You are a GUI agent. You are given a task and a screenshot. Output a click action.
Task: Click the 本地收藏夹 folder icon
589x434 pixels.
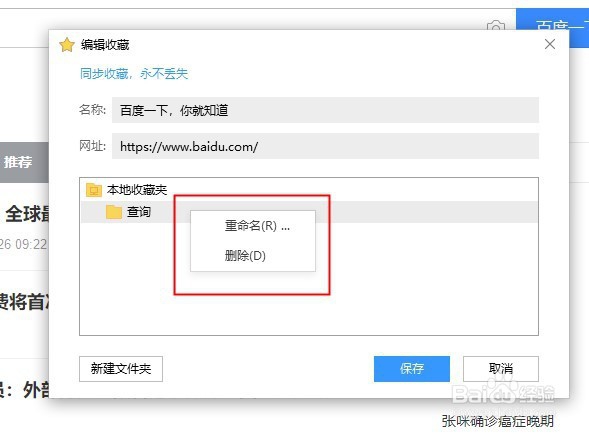pos(94,190)
